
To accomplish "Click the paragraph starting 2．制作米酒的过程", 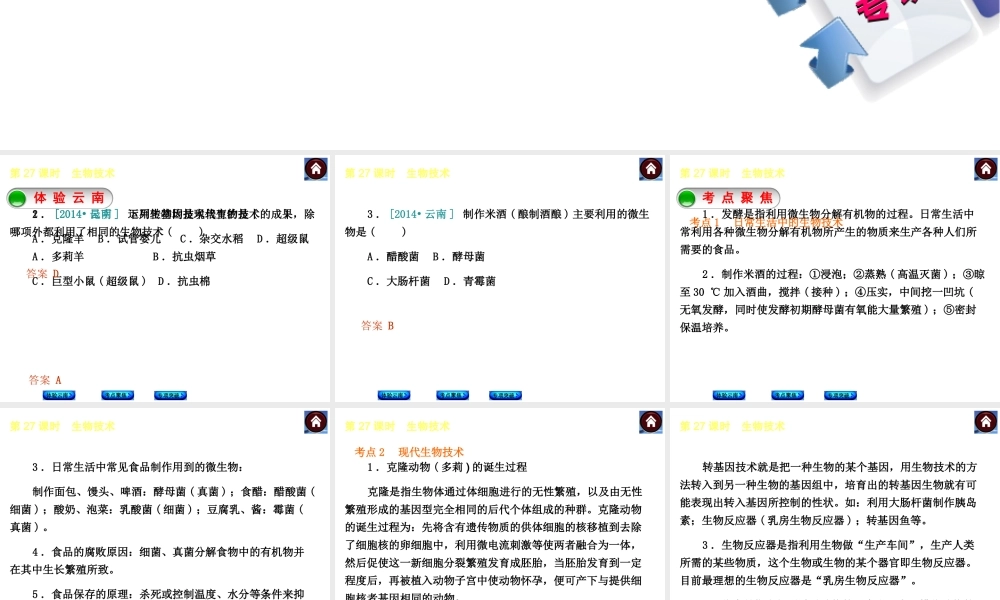I will (x=832, y=301).
